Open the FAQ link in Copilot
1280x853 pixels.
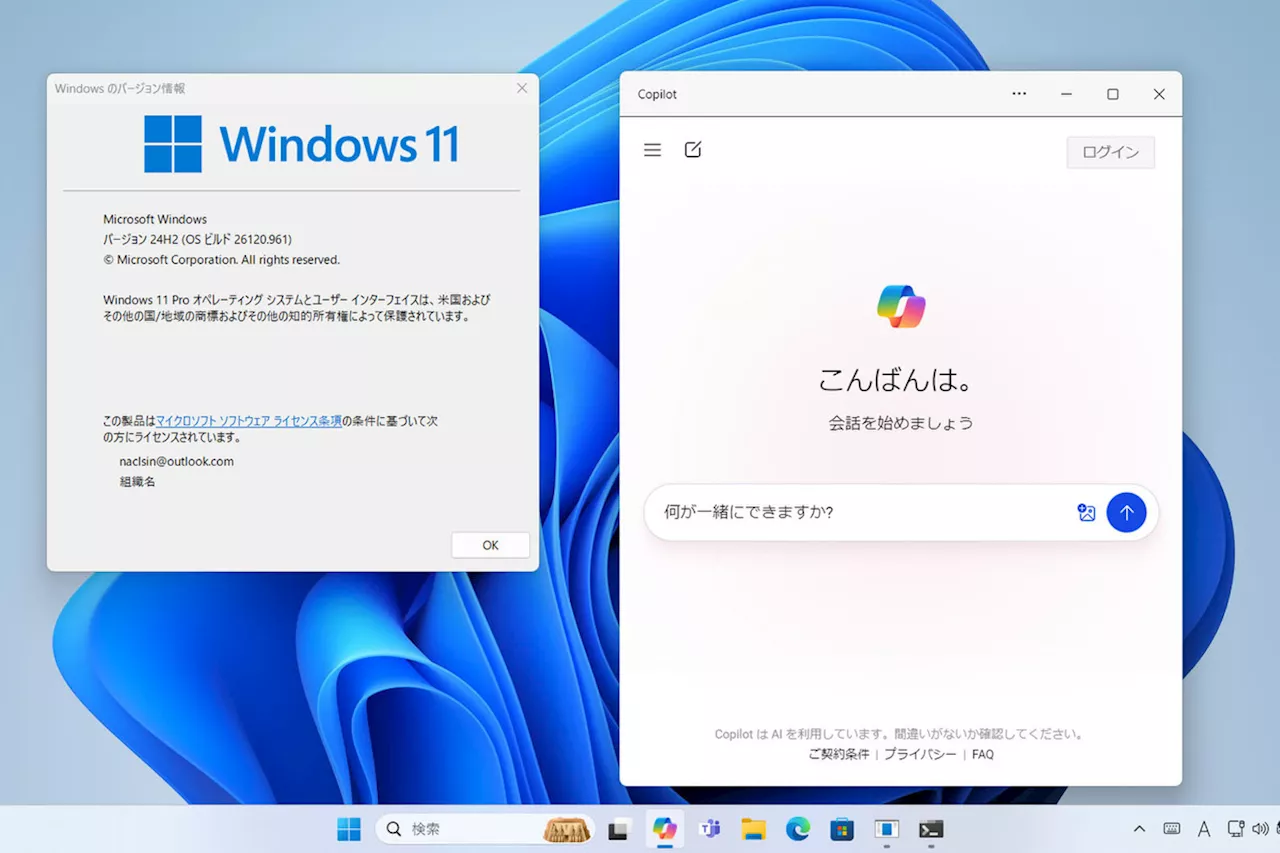click(x=983, y=755)
